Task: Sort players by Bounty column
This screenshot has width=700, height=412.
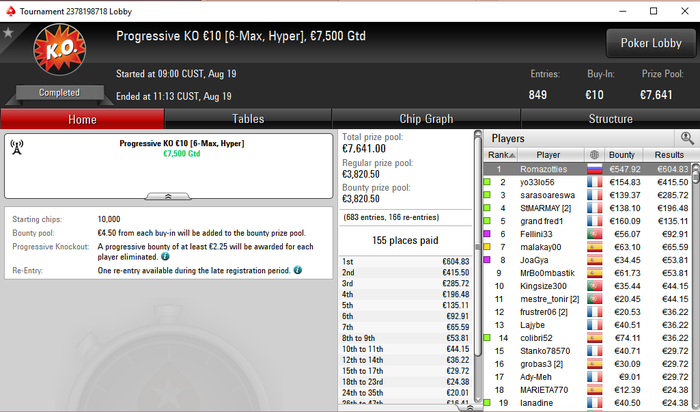Action: point(621,155)
